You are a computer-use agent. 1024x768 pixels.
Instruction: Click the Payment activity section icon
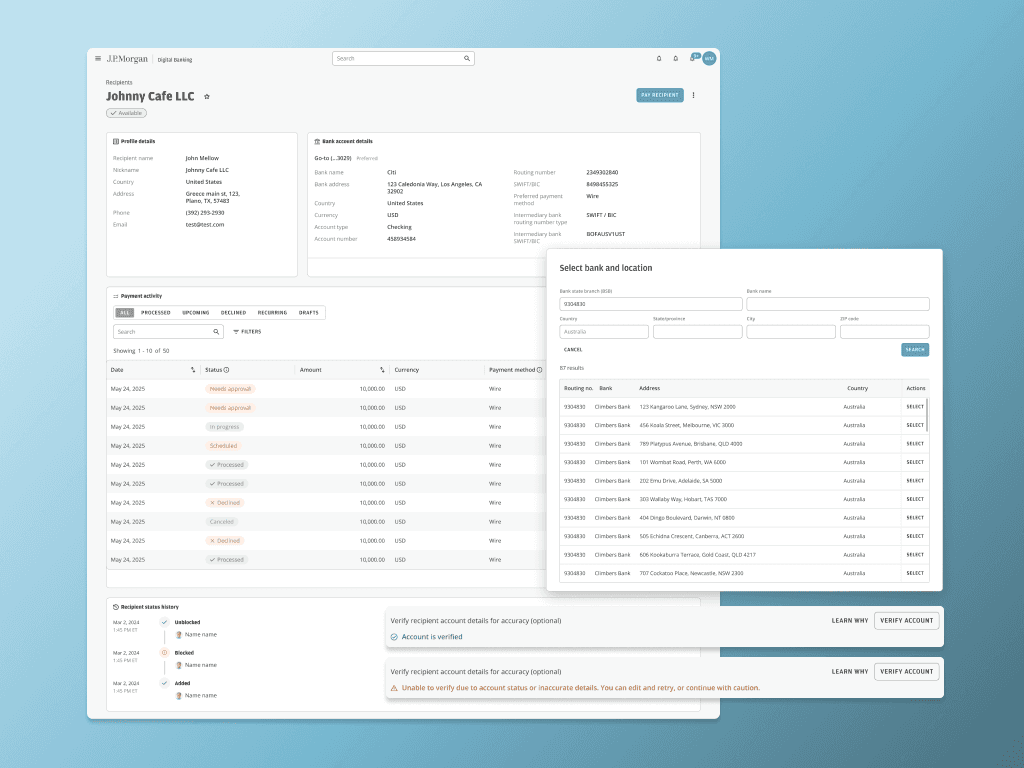point(116,296)
